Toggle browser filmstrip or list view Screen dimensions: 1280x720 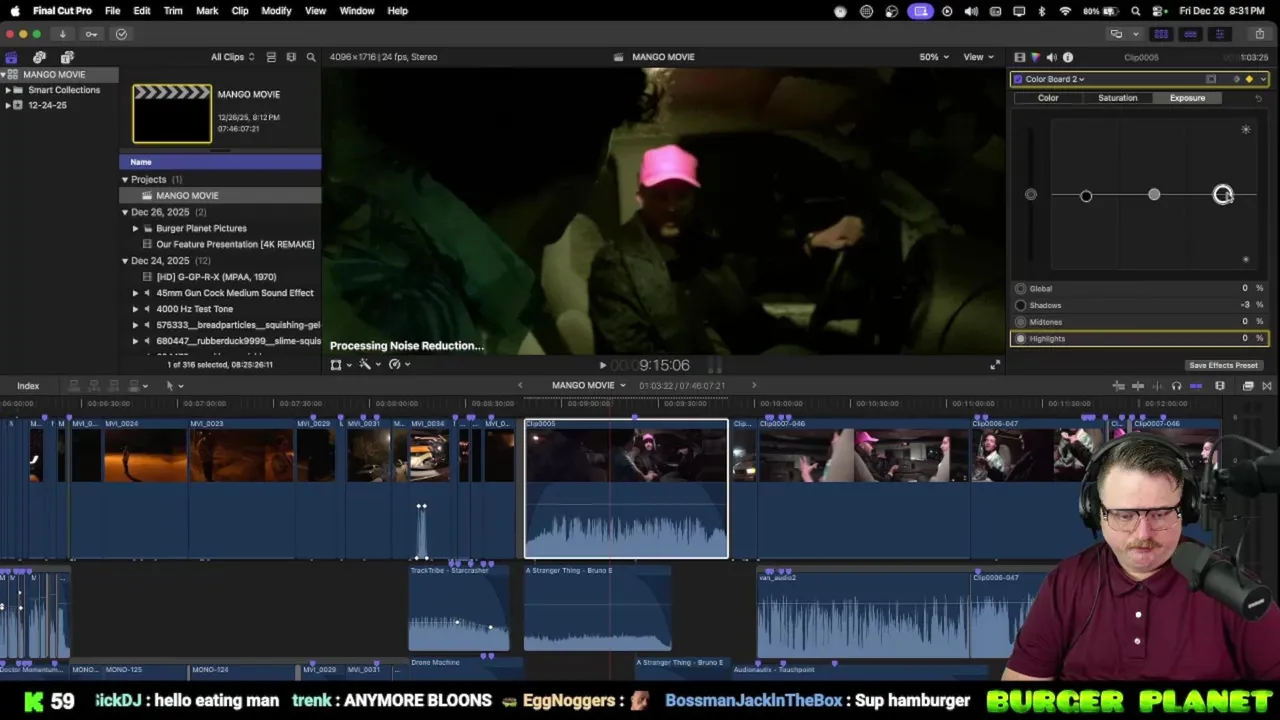[271, 57]
